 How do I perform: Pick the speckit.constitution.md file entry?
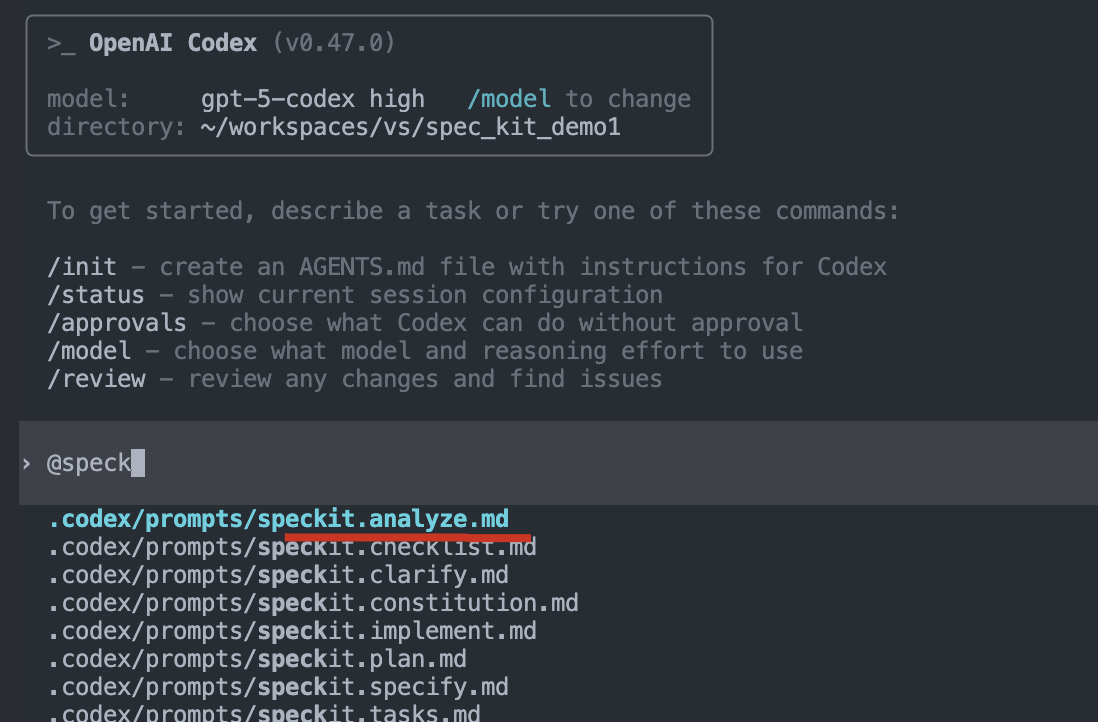coord(313,603)
